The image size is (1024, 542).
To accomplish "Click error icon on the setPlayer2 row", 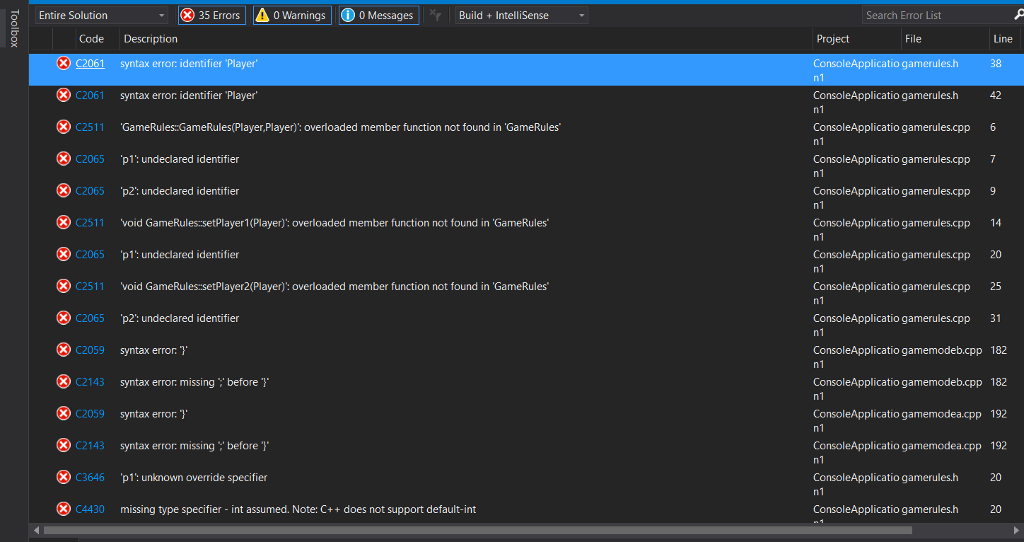I will [63, 287].
